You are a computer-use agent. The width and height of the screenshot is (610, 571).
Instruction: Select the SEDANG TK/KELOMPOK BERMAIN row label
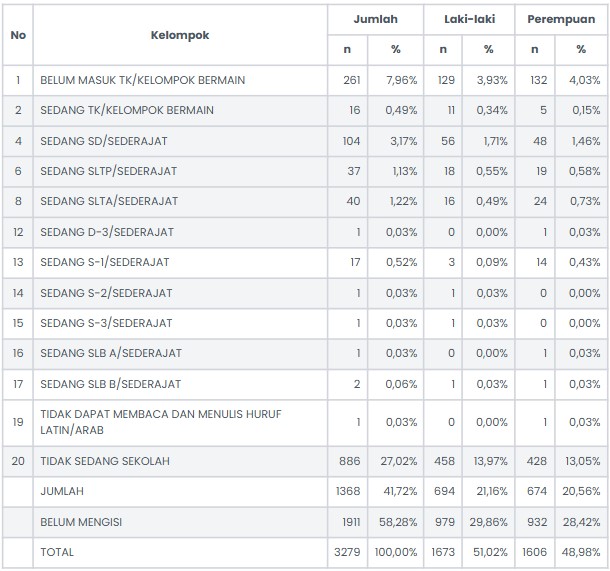tap(127, 110)
